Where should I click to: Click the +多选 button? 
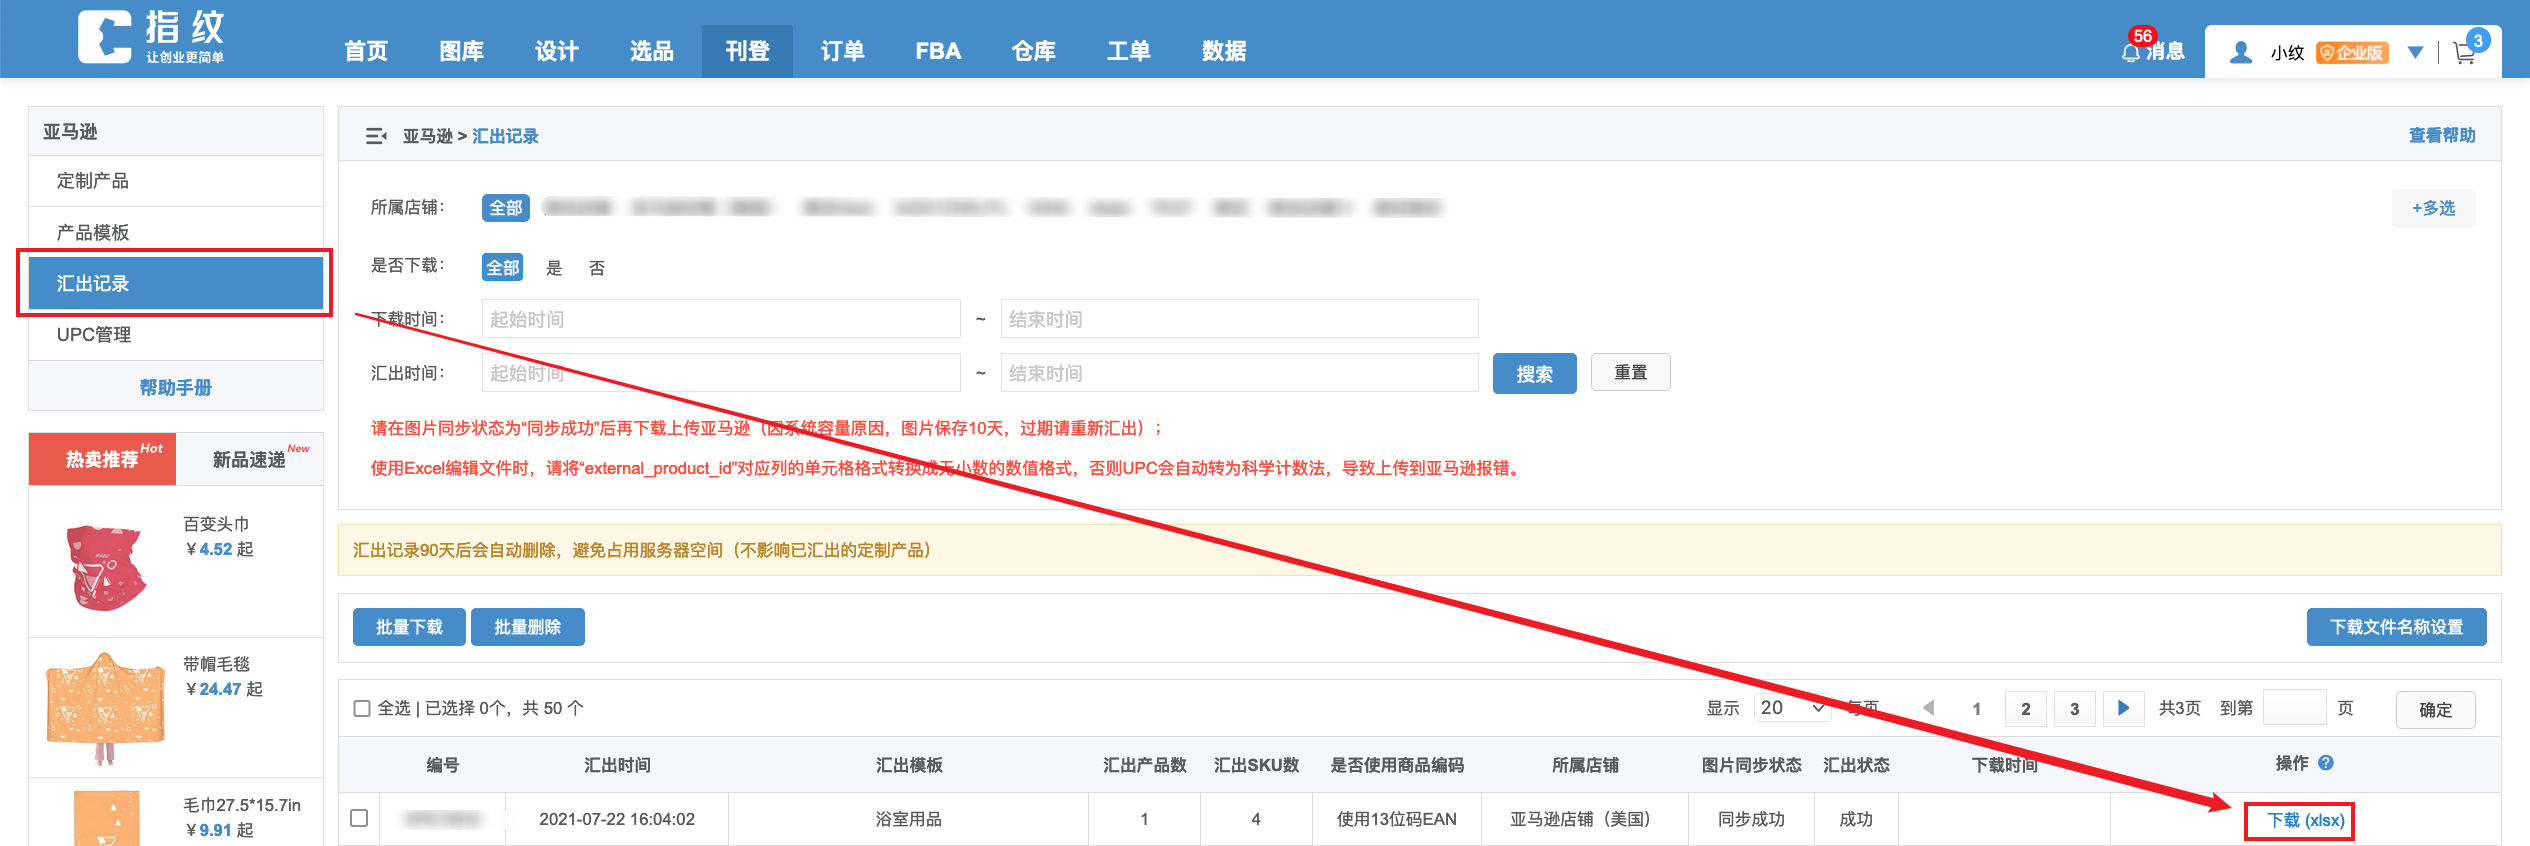2434,208
